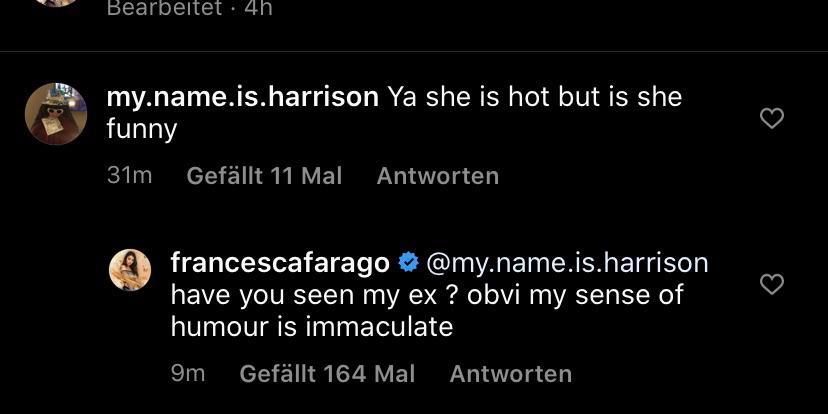View likes under 'Gefällt 164 Mal'
The image size is (828, 414).
coord(327,374)
